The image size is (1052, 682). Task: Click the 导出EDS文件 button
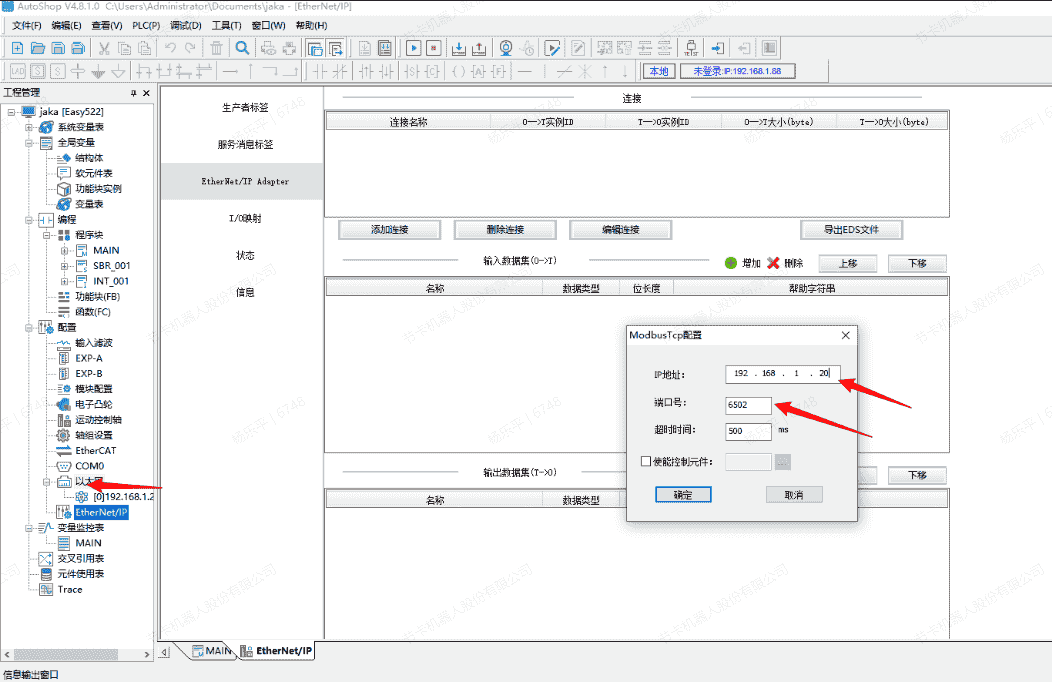pos(851,230)
